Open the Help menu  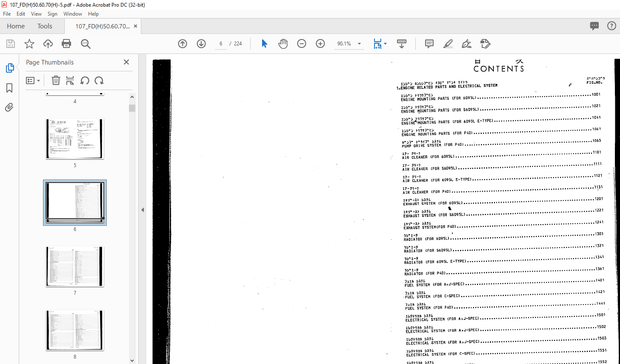point(93,14)
